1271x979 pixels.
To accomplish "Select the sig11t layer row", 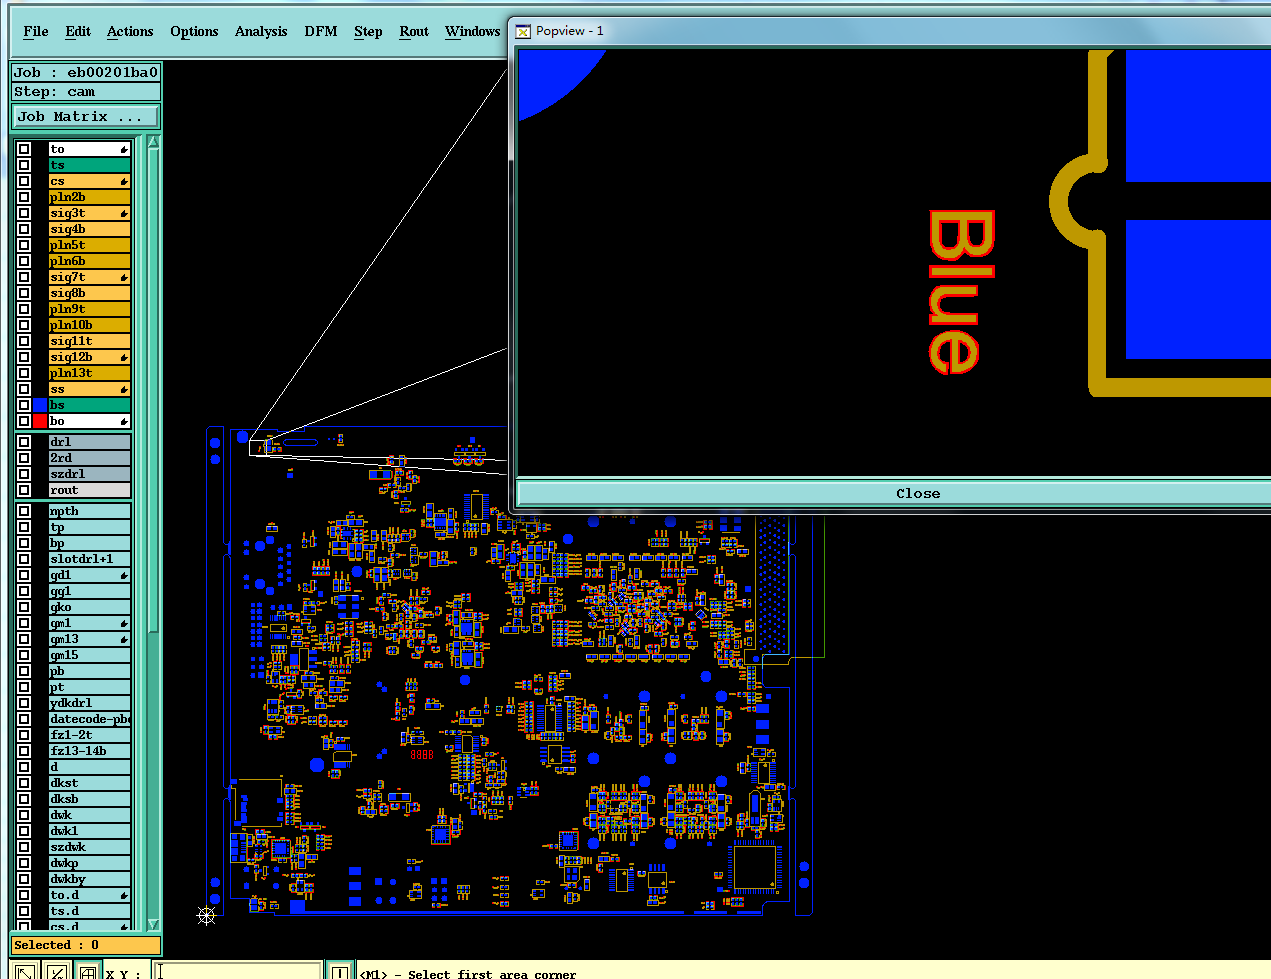I will coord(90,341).
